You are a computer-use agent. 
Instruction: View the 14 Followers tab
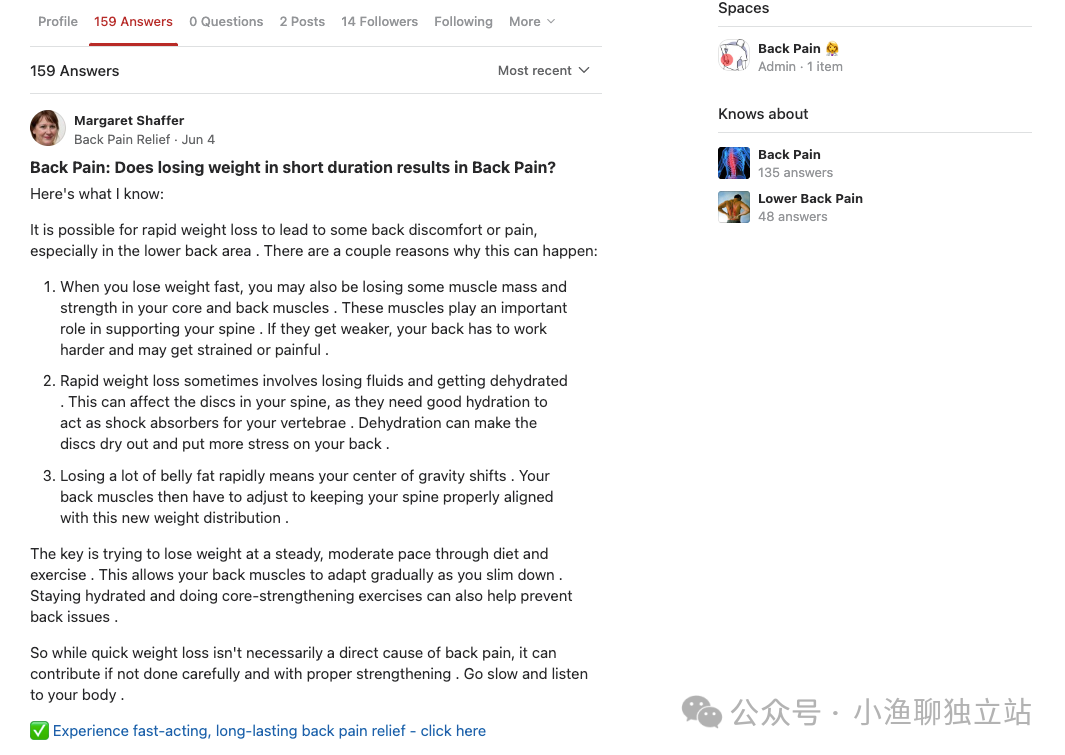tap(379, 22)
